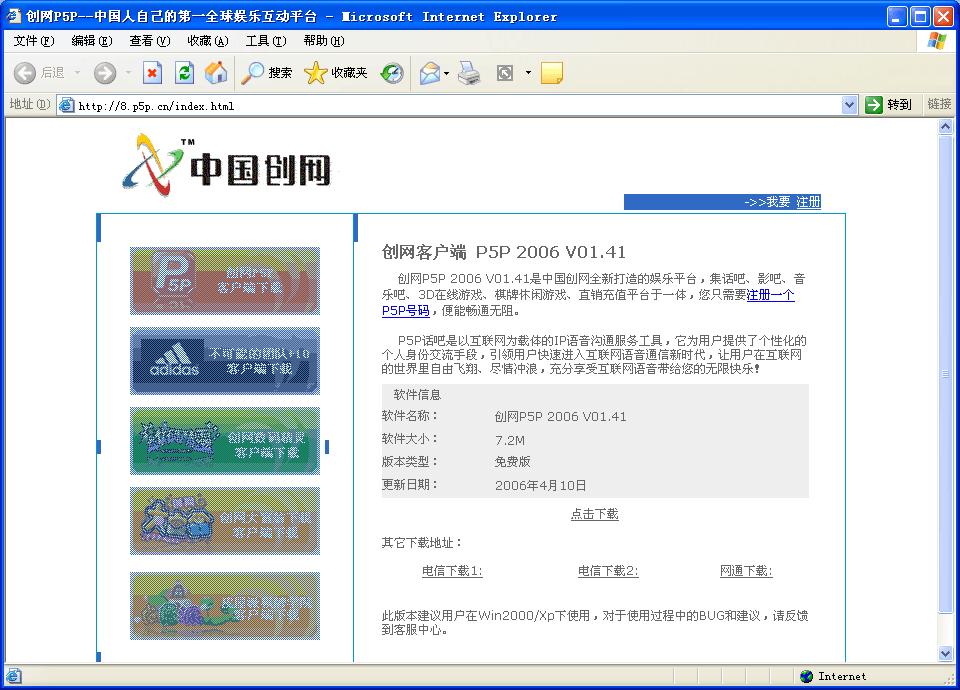
Task: Open the address bar dropdown list
Action: 849,105
